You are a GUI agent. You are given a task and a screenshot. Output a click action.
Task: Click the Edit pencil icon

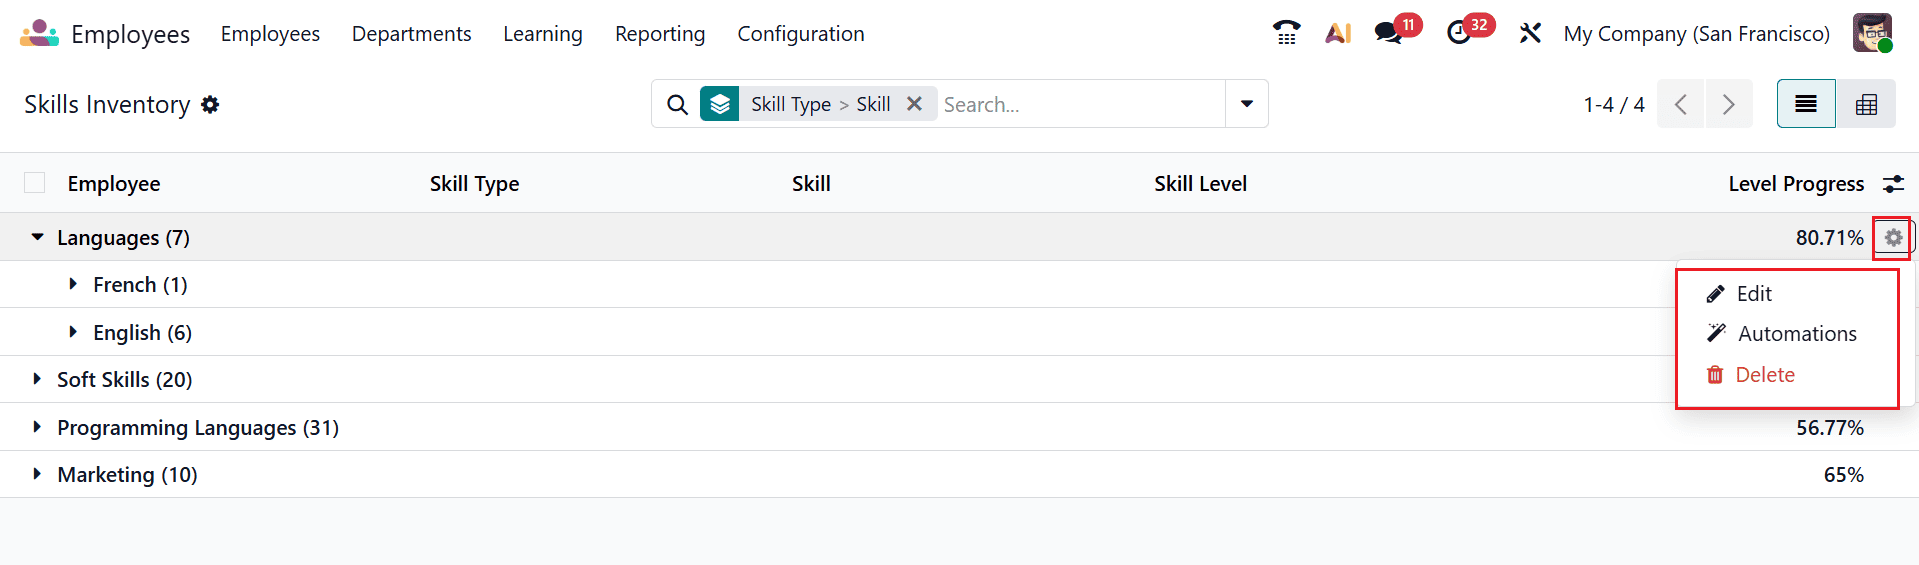[1716, 293]
